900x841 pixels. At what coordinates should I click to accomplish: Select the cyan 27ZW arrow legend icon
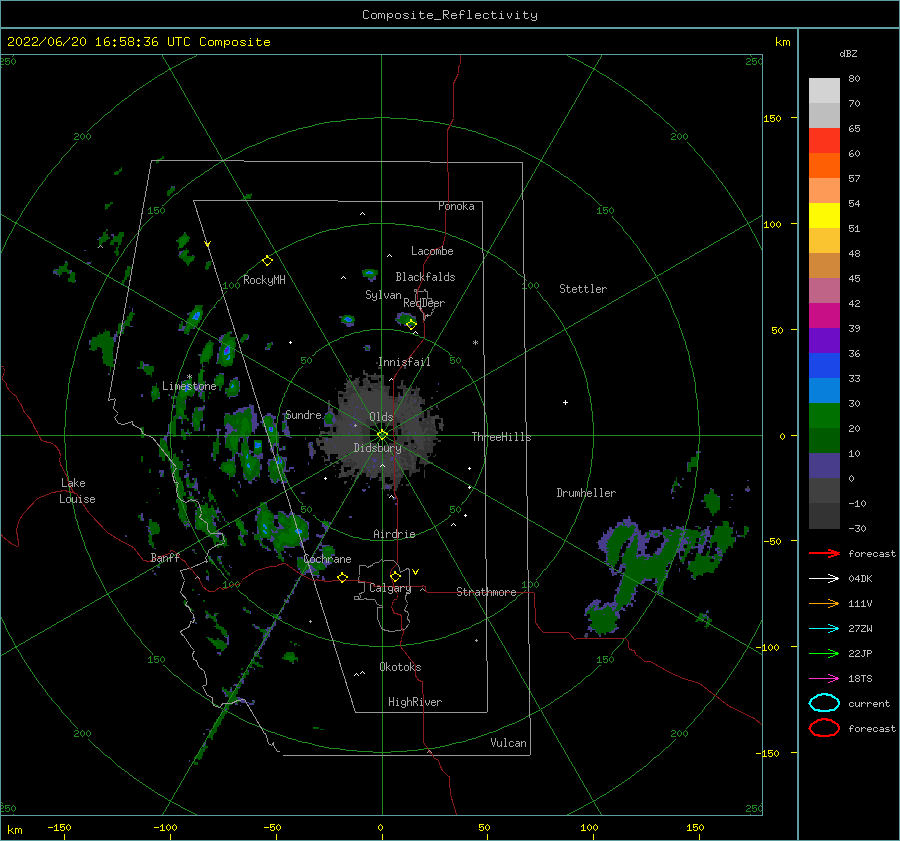[824, 629]
